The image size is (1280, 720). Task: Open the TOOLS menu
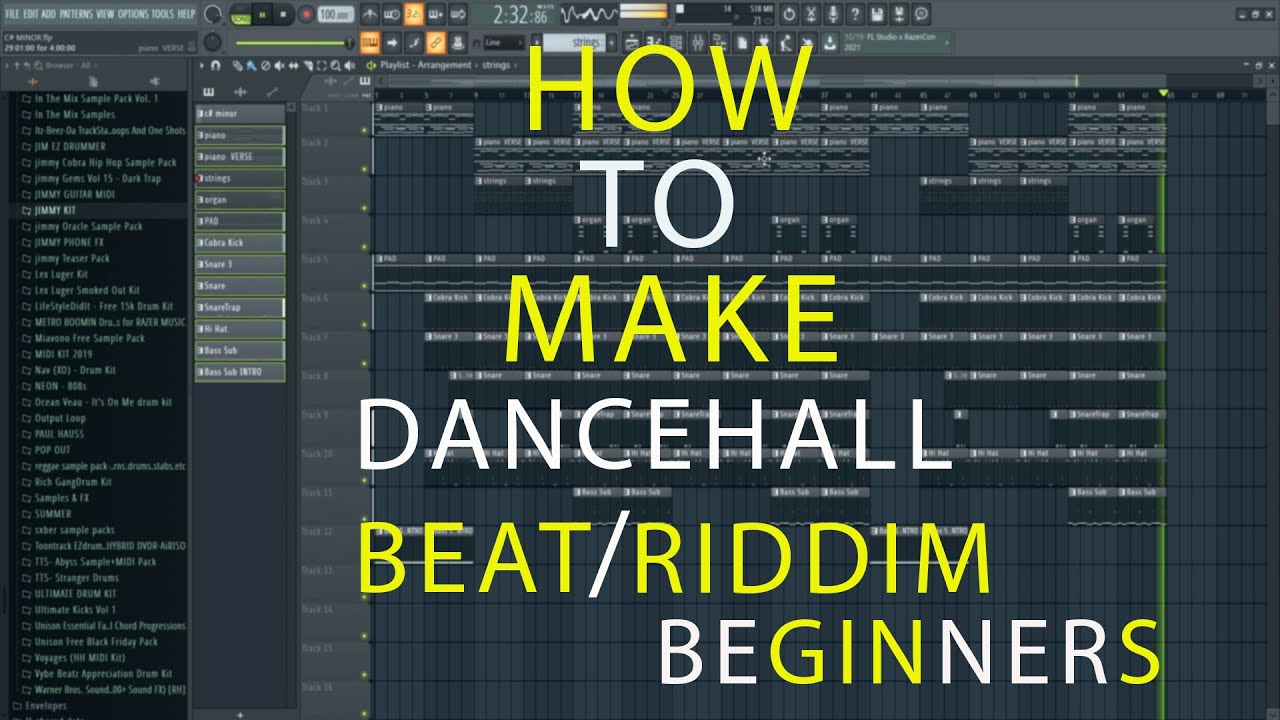click(x=162, y=14)
